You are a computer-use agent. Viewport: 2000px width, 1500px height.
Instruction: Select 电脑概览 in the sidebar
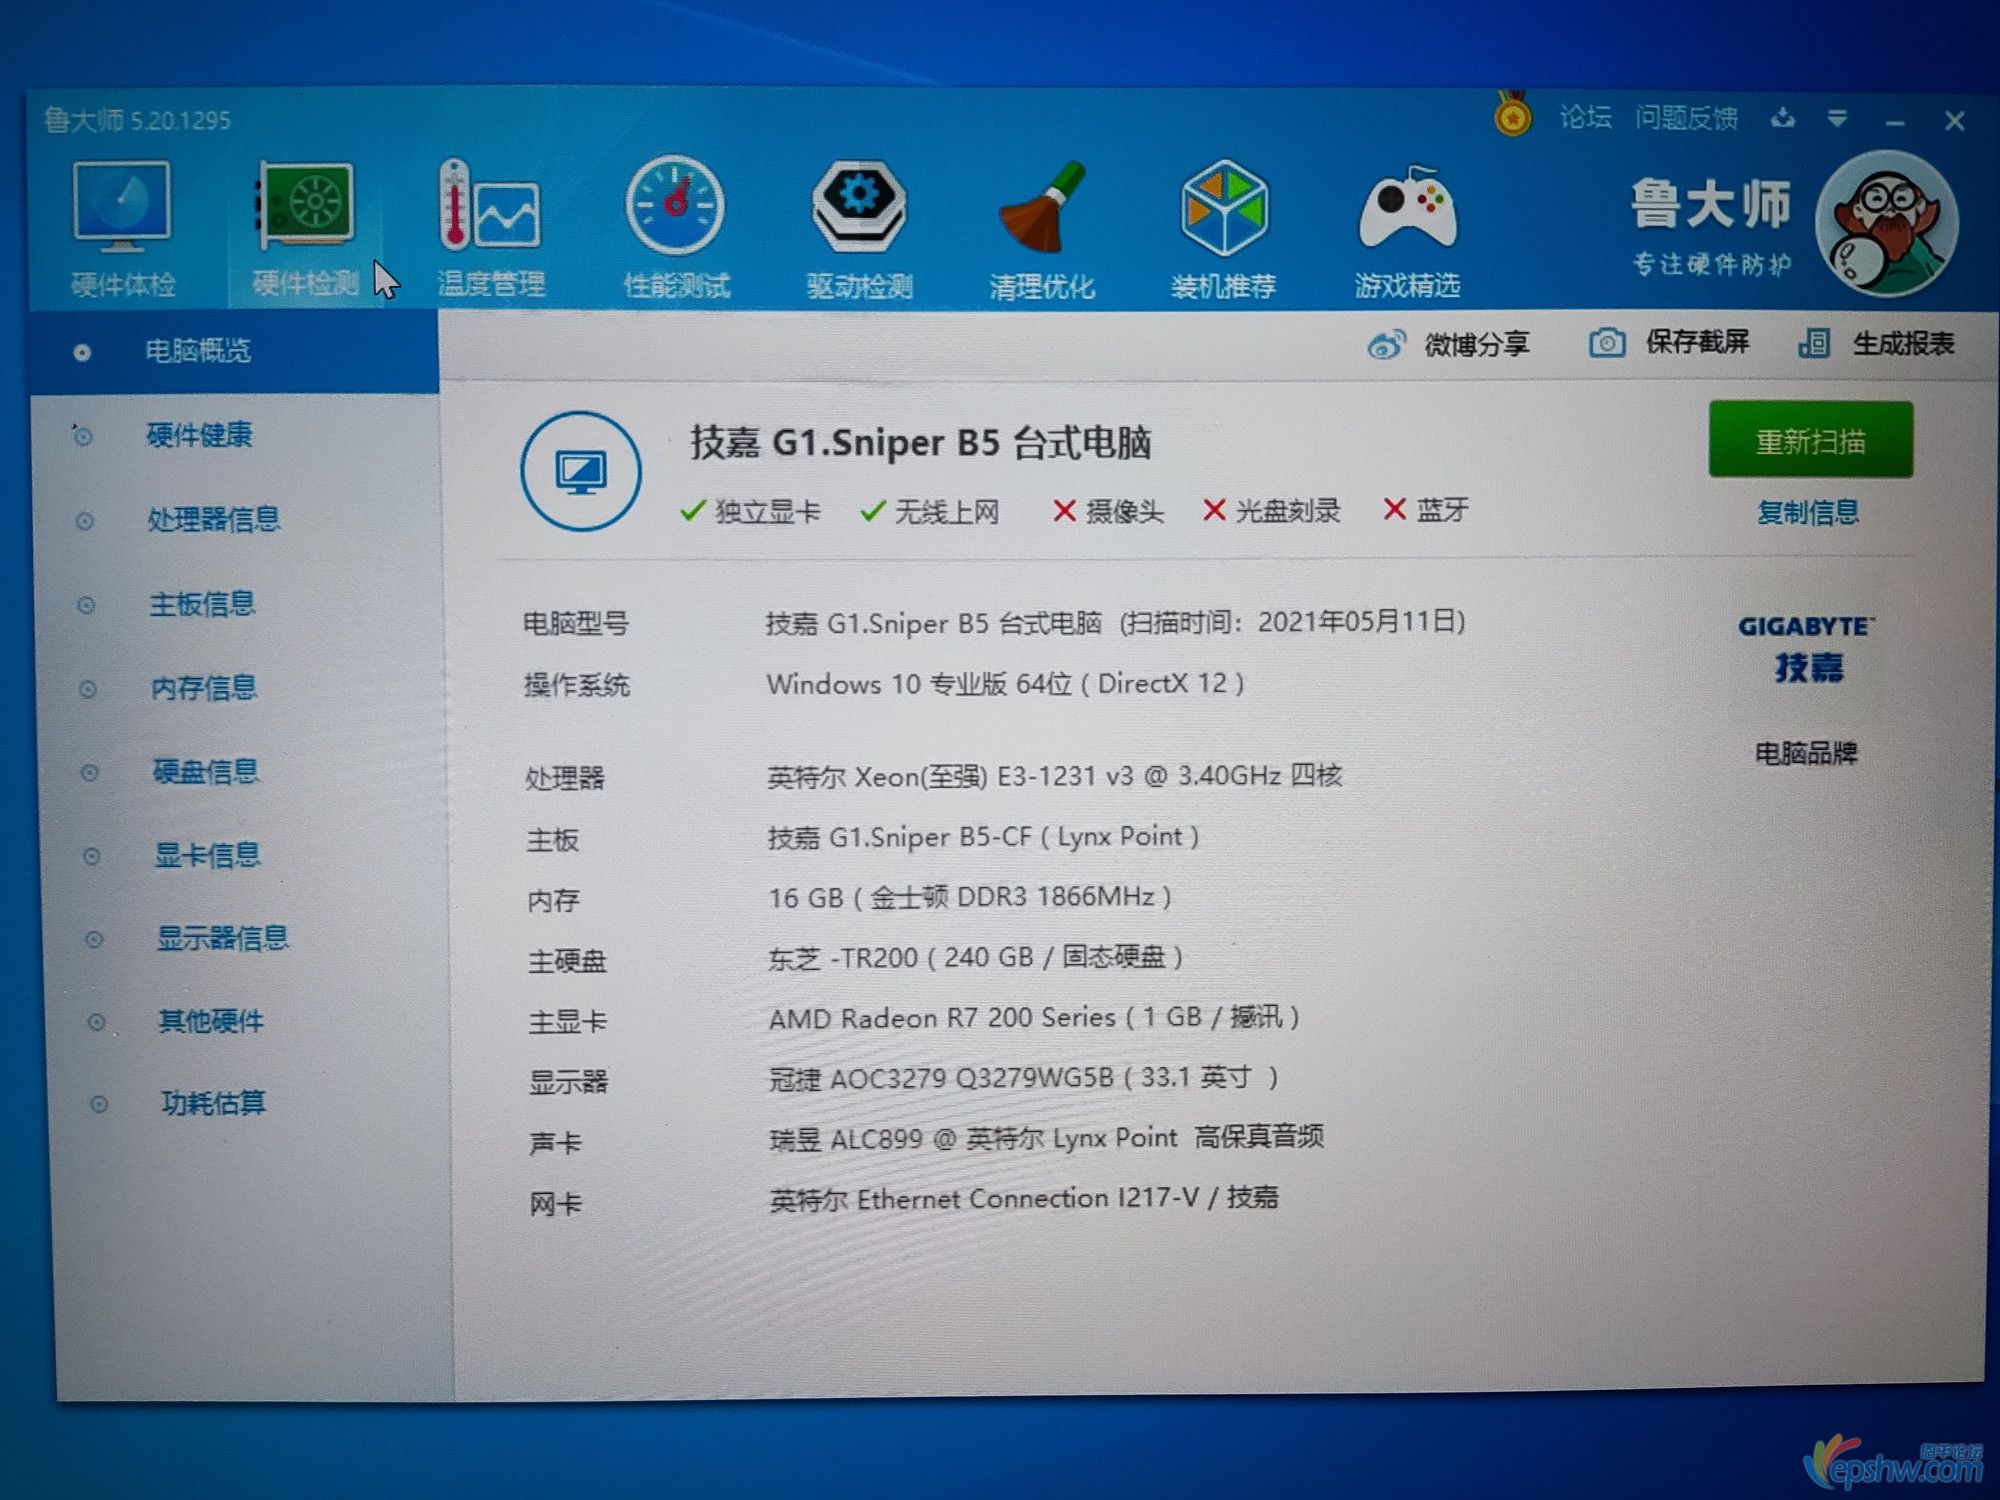[x=234, y=352]
